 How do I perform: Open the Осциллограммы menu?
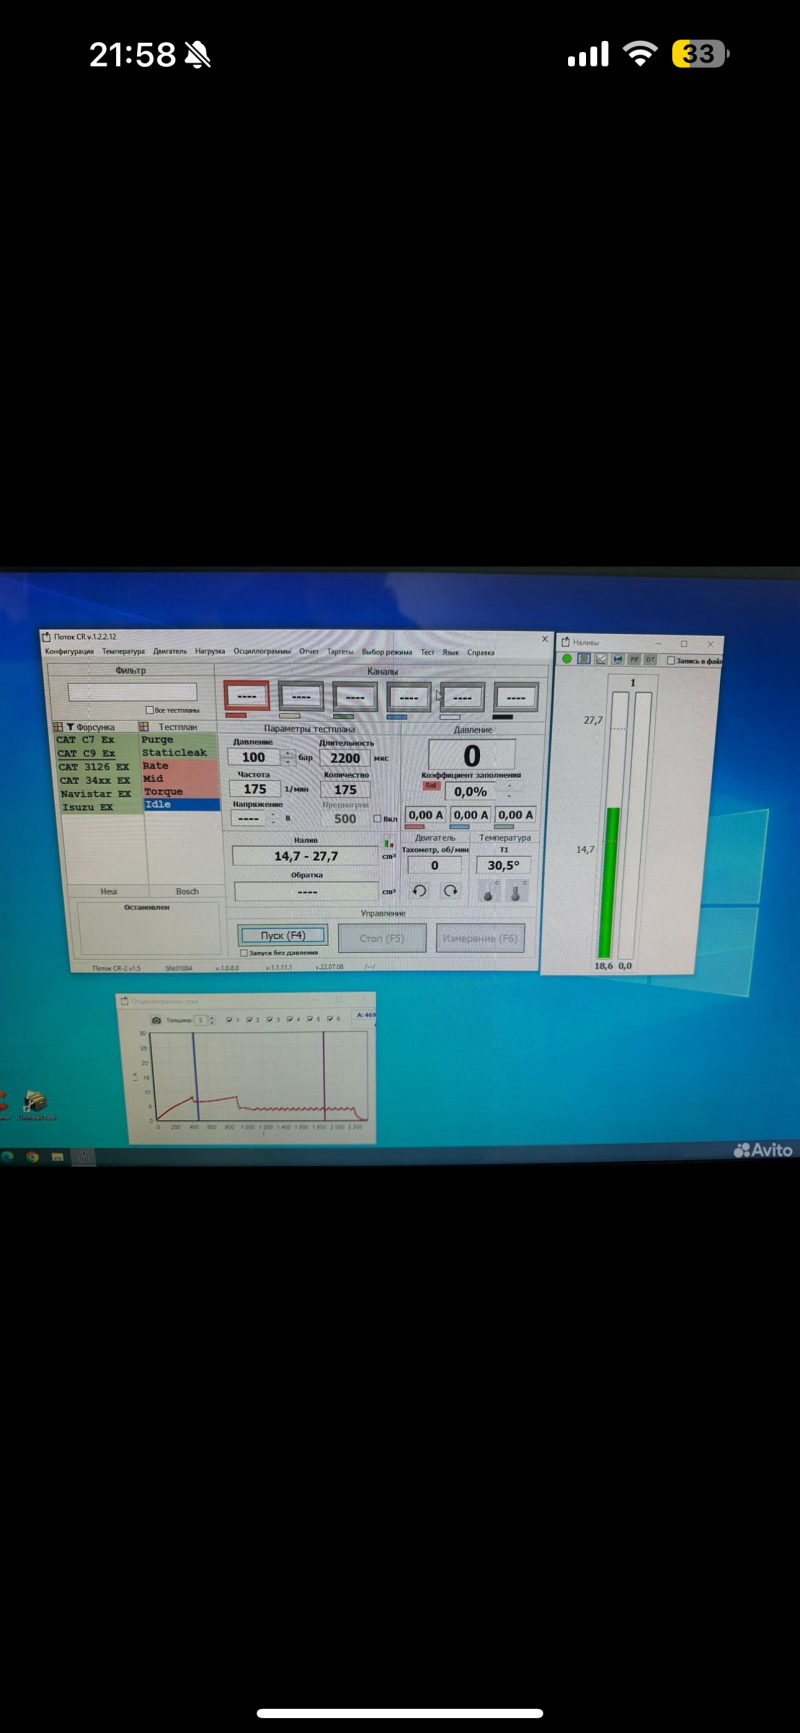[x=262, y=652]
